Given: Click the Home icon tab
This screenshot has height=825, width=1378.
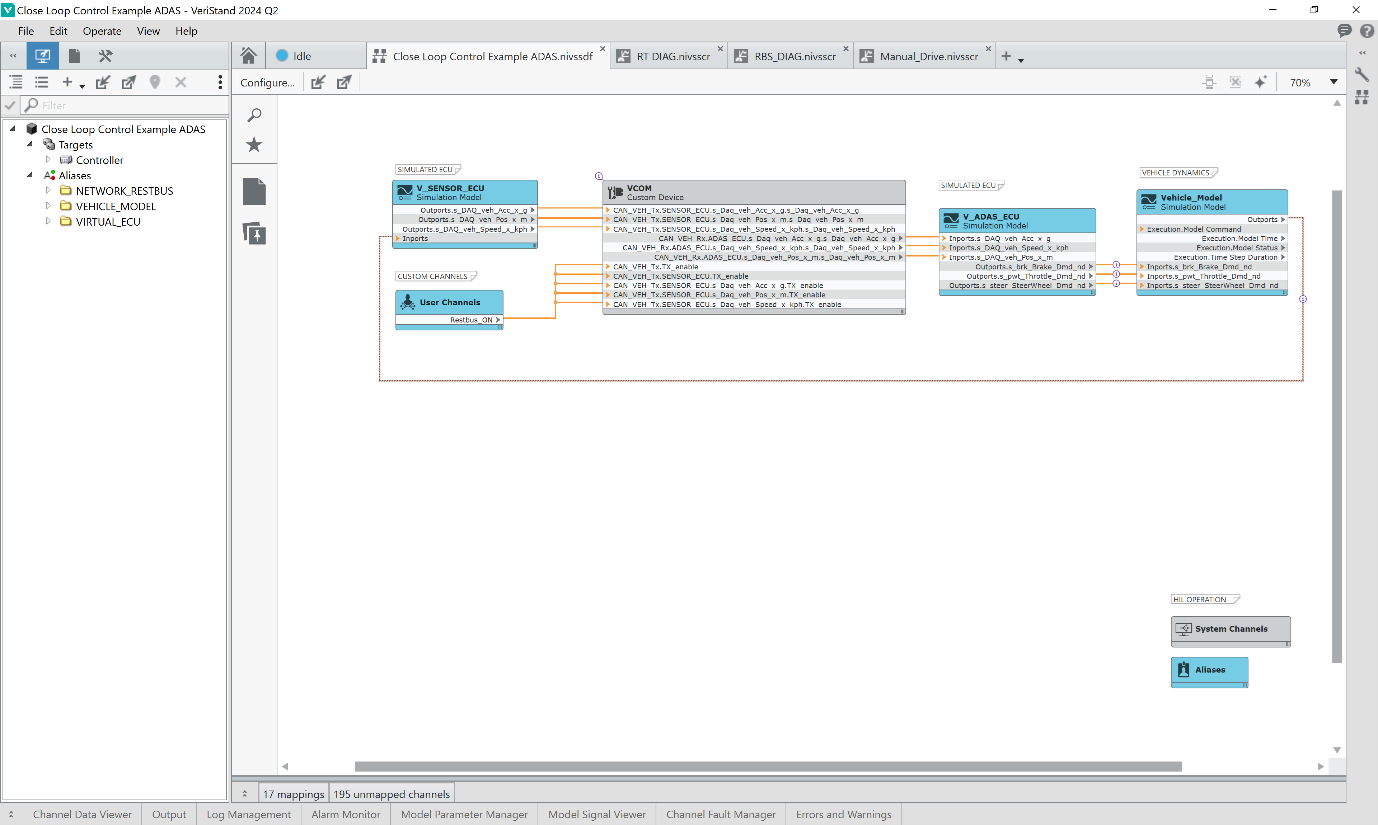Looking at the screenshot, I should pyautogui.click(x=249, y=56).
